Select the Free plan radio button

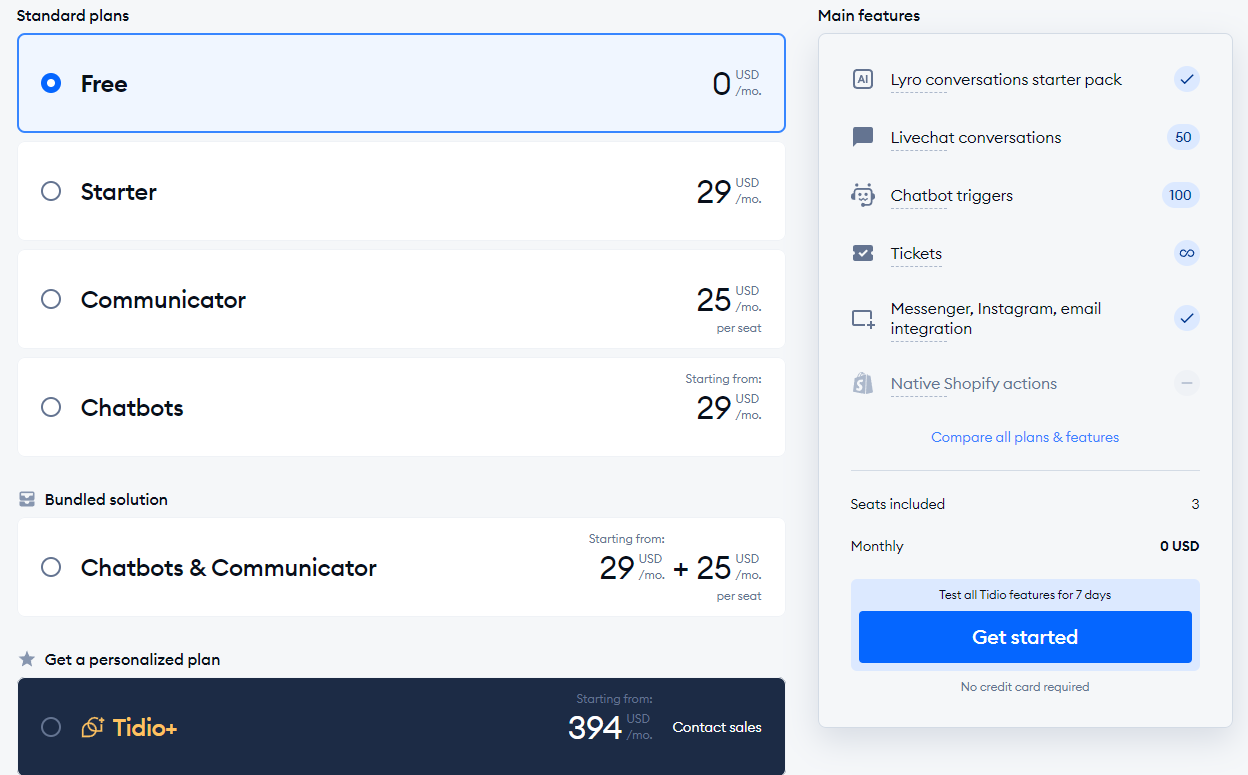(x=51, y=83)
